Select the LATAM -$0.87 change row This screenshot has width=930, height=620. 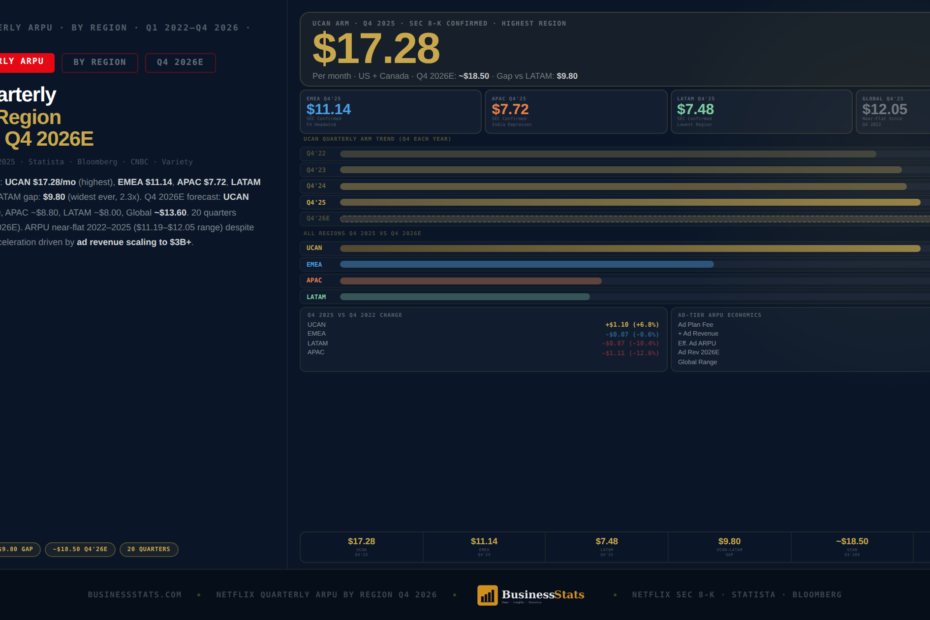483,344
